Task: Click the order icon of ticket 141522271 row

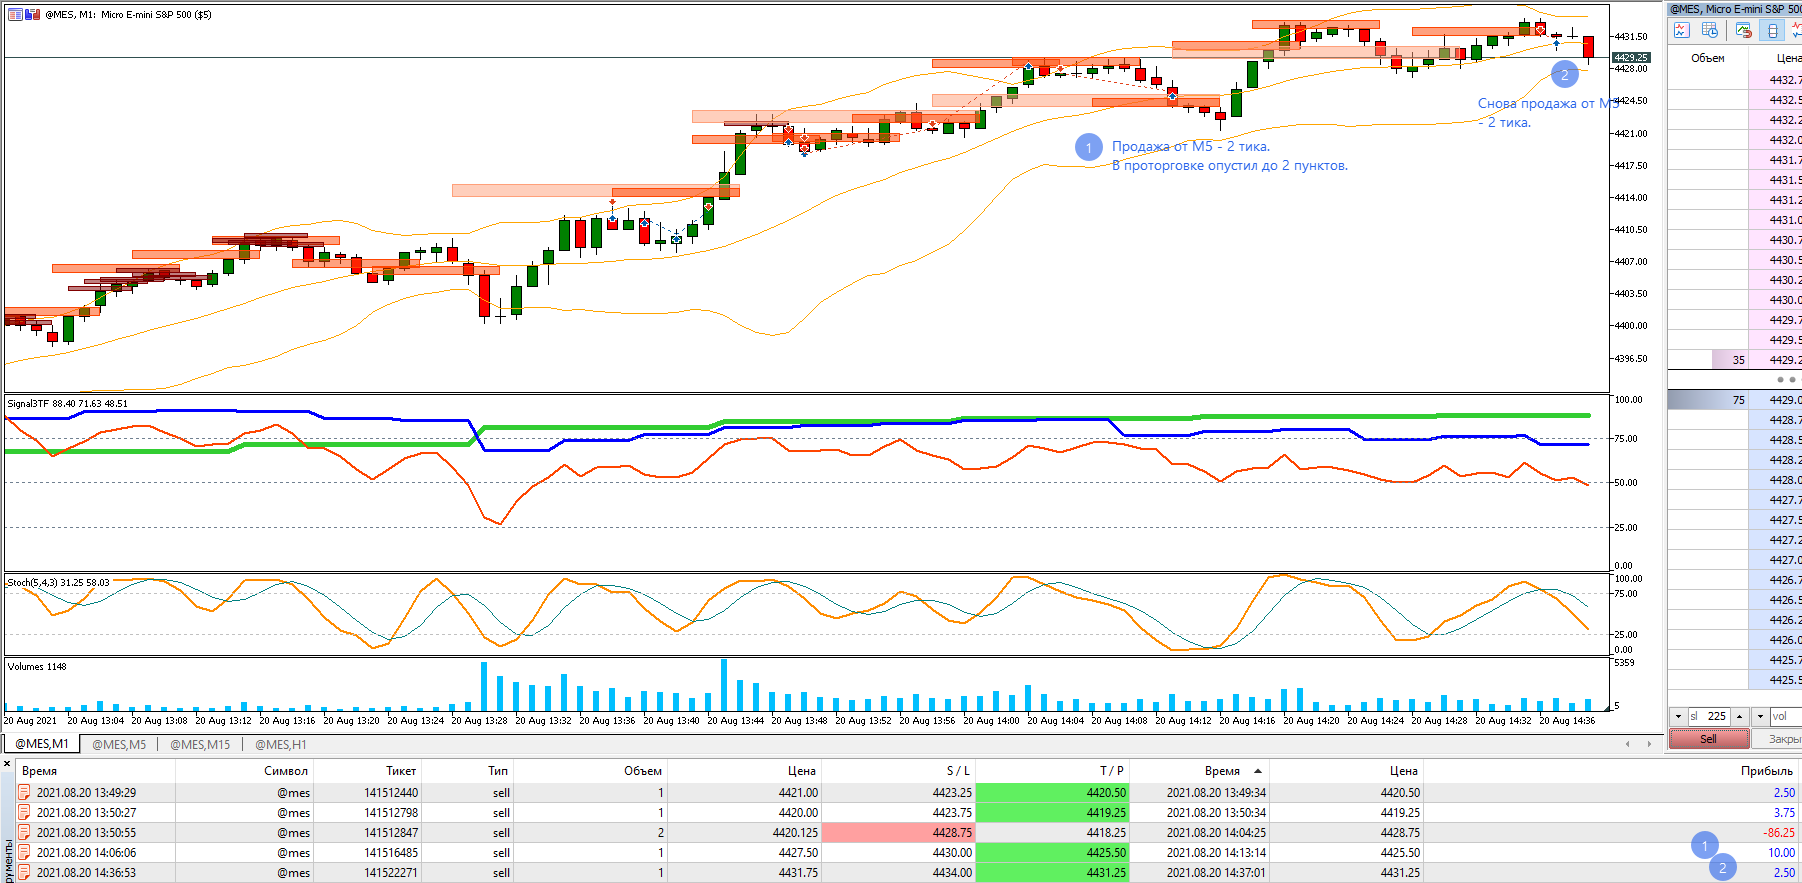Action: [x=24, y=872]
